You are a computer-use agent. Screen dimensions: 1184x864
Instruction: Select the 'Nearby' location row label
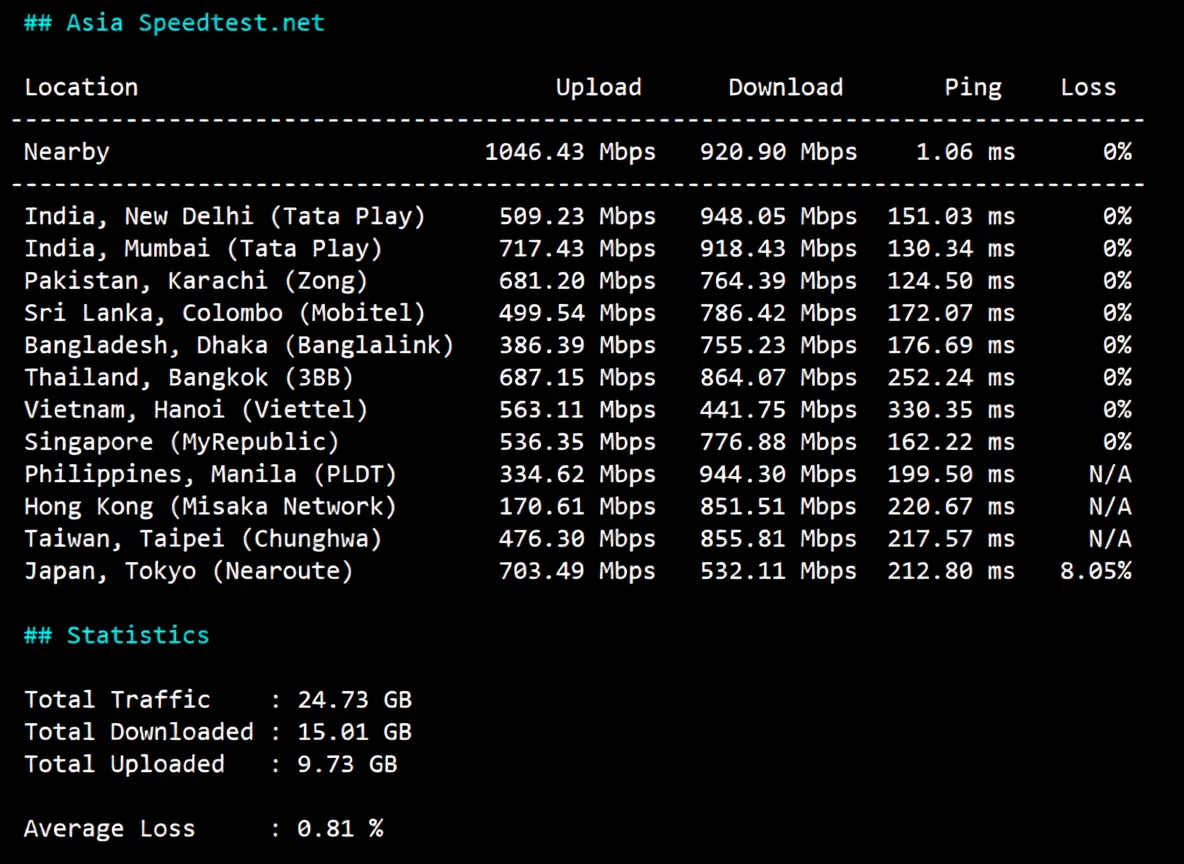pyautogui.click(x=66, y=152)
